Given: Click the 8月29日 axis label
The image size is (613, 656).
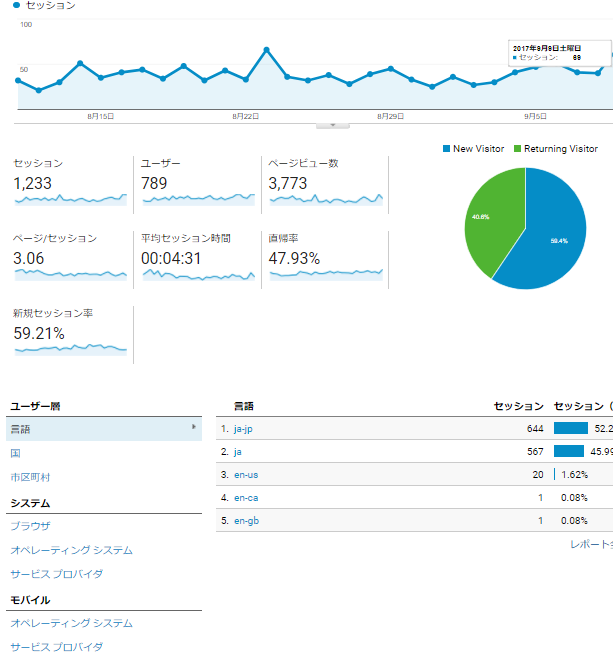Looking at the screenshot, I should pos(390,116).
